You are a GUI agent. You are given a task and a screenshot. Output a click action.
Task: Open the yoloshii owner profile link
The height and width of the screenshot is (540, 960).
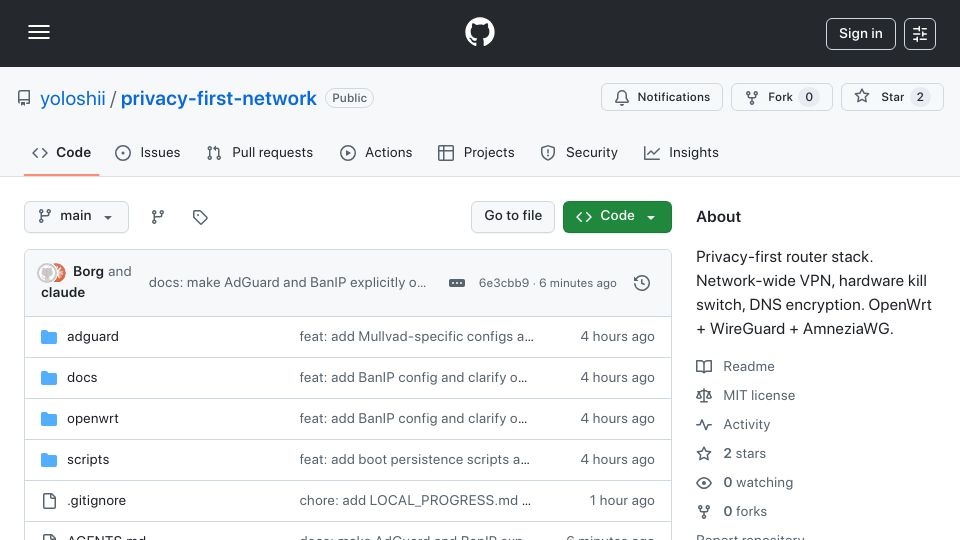click(x=73, y=98)
